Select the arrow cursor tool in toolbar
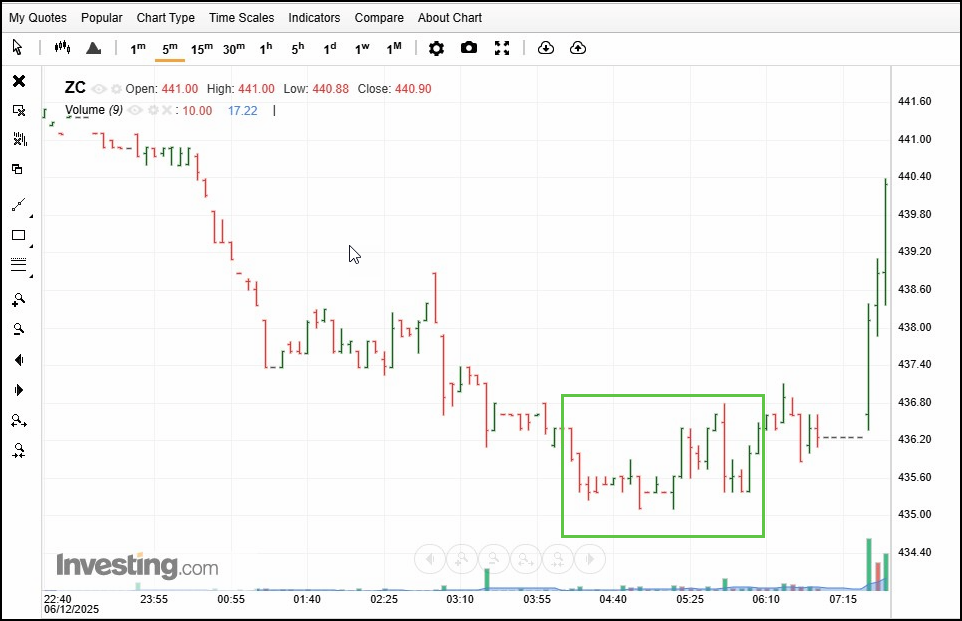This screenshot has width=962, height=621. tap(17, 47)
